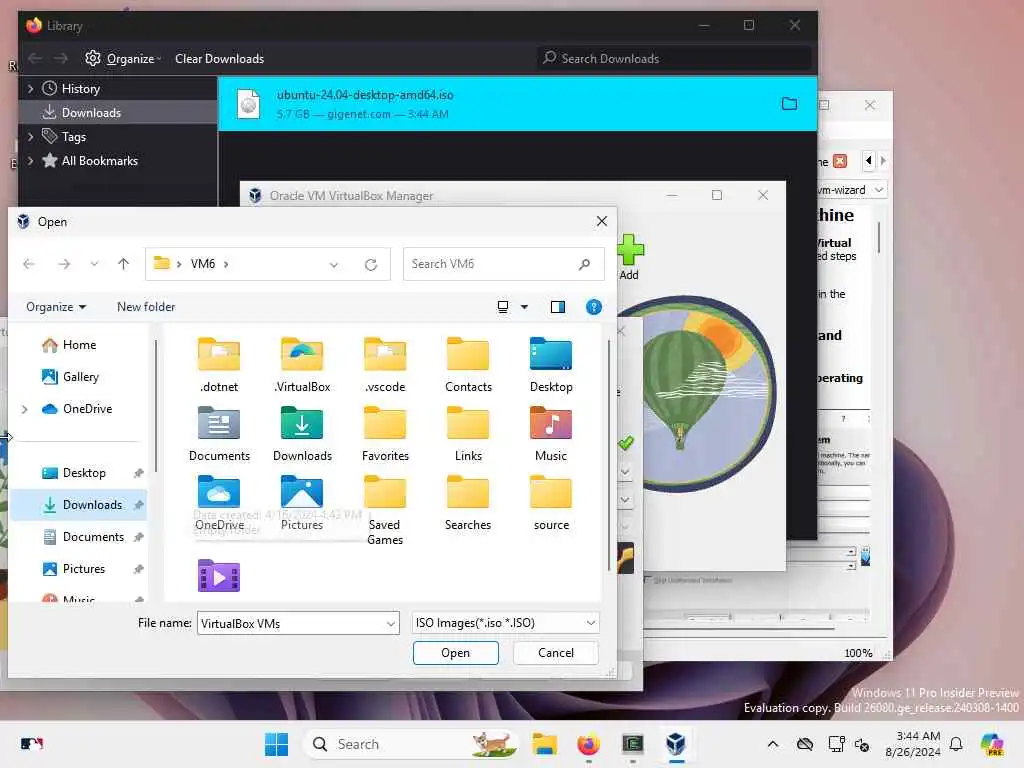Open the Windows Start menu
The height and width of the screenshot is (768, 1024).
[x=276, y=744]
